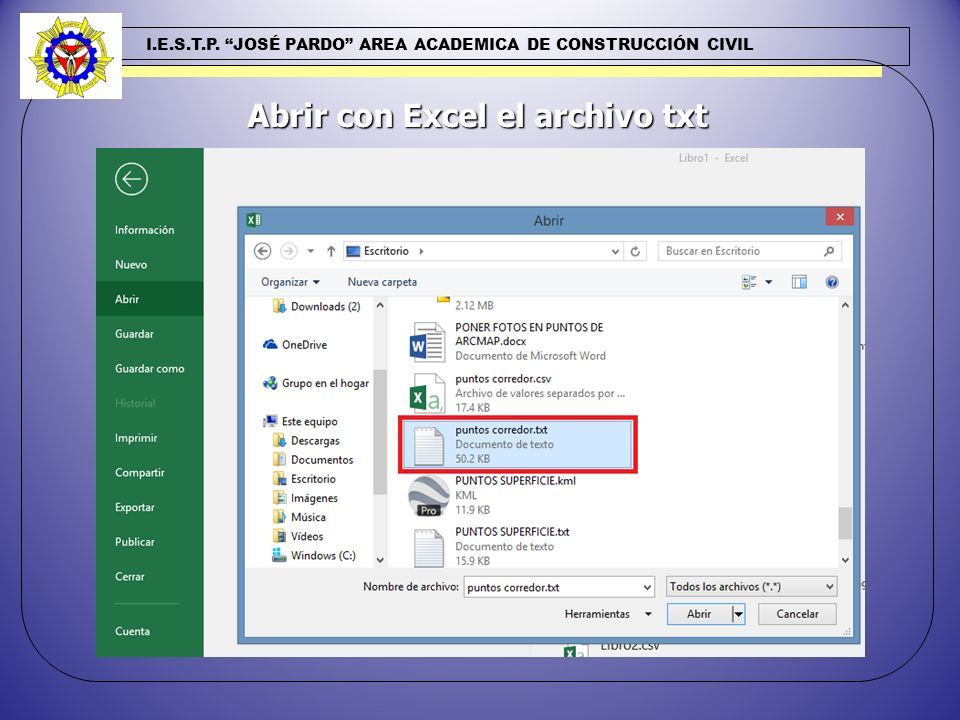Click the search magnifier icon
The image size is (960, 720).
[829, 251]
